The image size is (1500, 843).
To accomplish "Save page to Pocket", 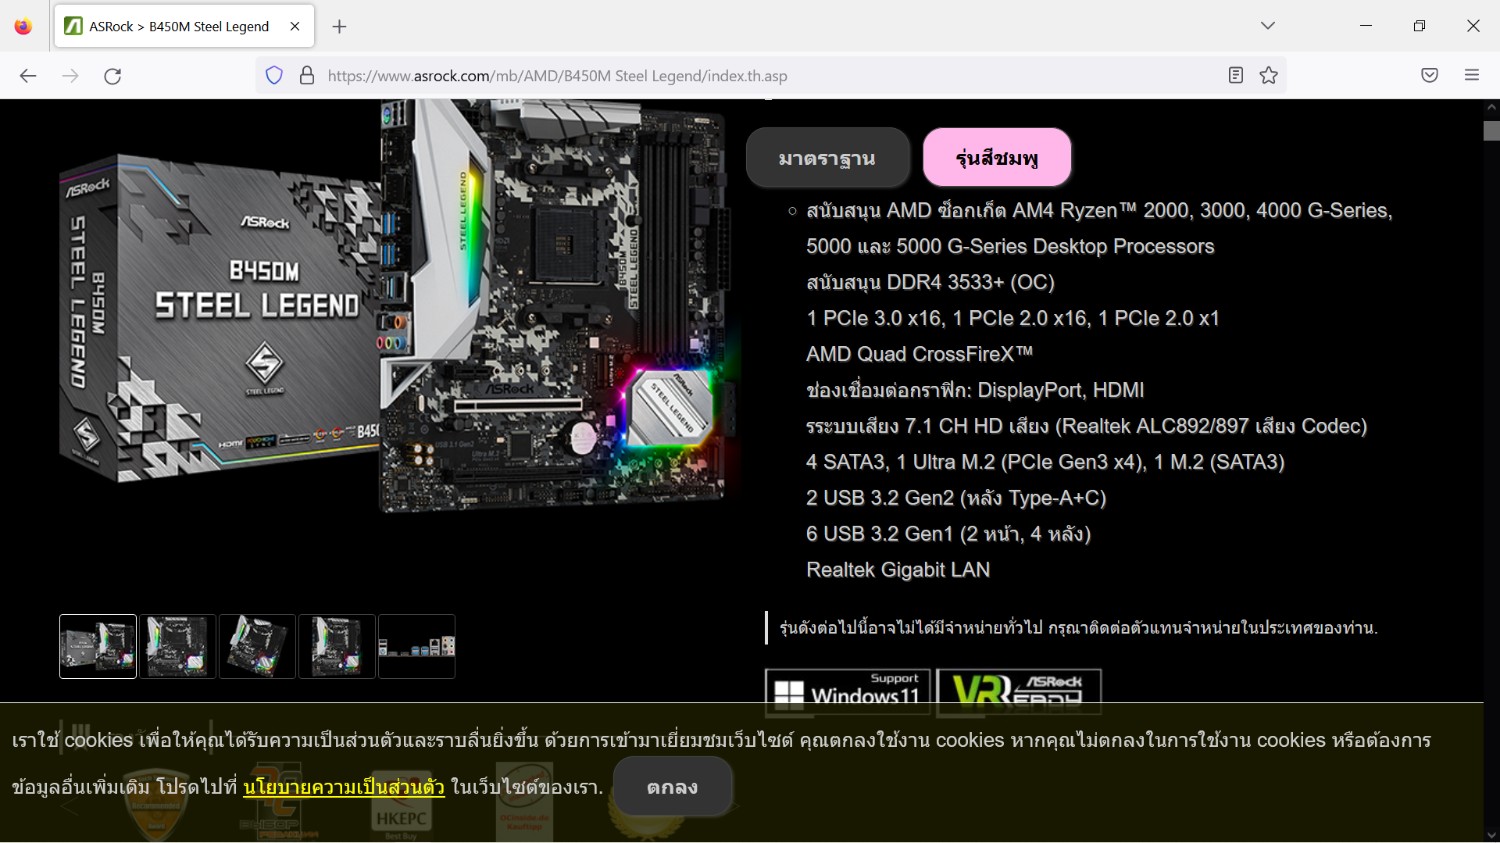I will click(1430, 75).
